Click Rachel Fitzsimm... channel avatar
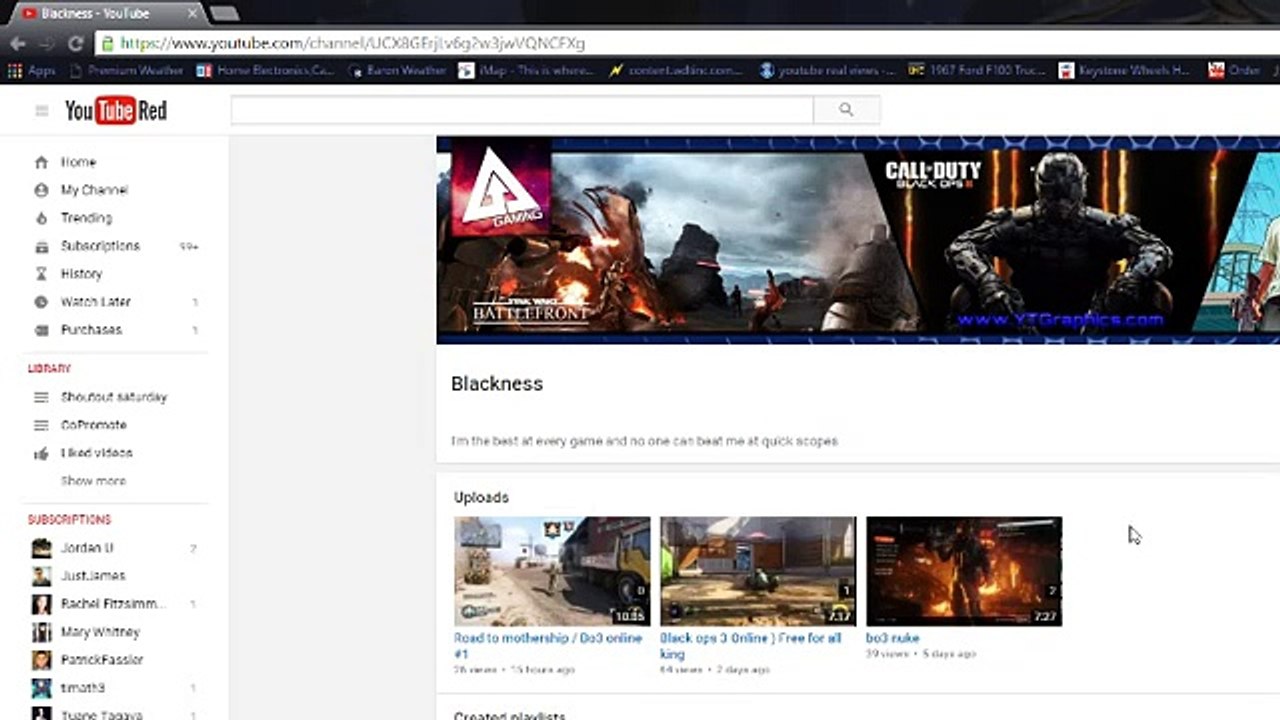 pos(41,604)
